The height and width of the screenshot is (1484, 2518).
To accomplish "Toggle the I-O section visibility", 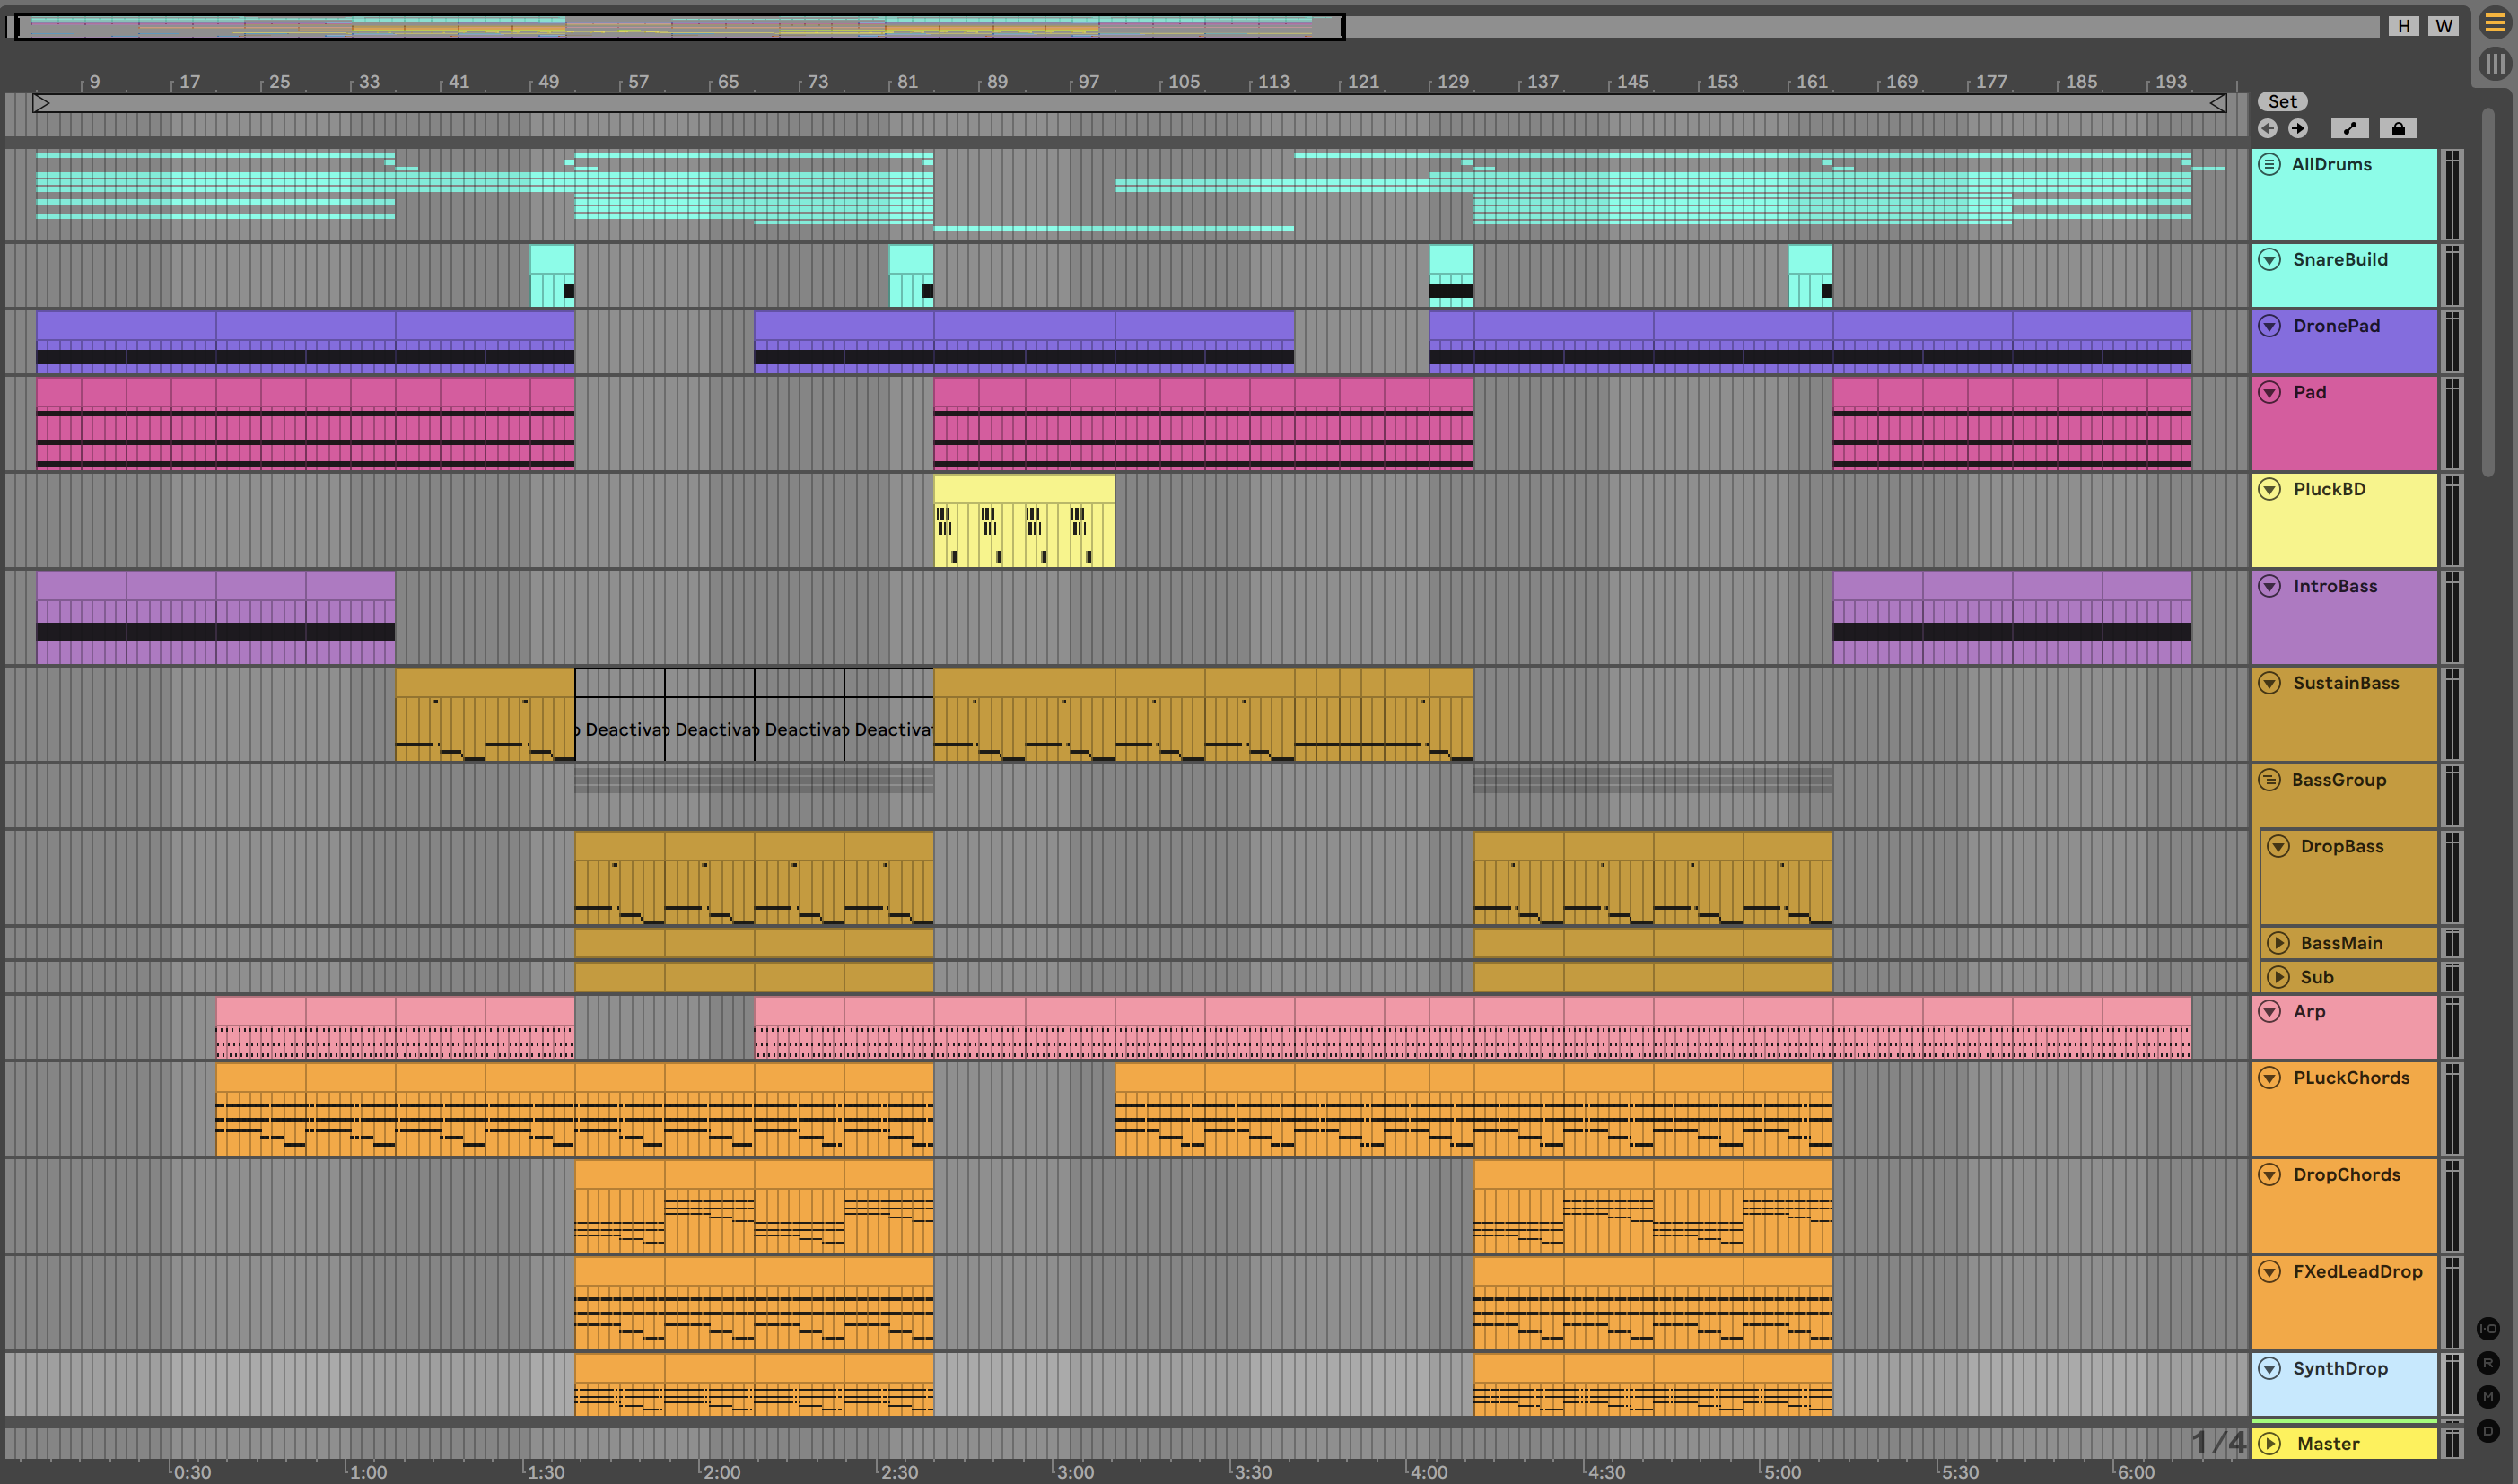I will pos(2488,1329).
